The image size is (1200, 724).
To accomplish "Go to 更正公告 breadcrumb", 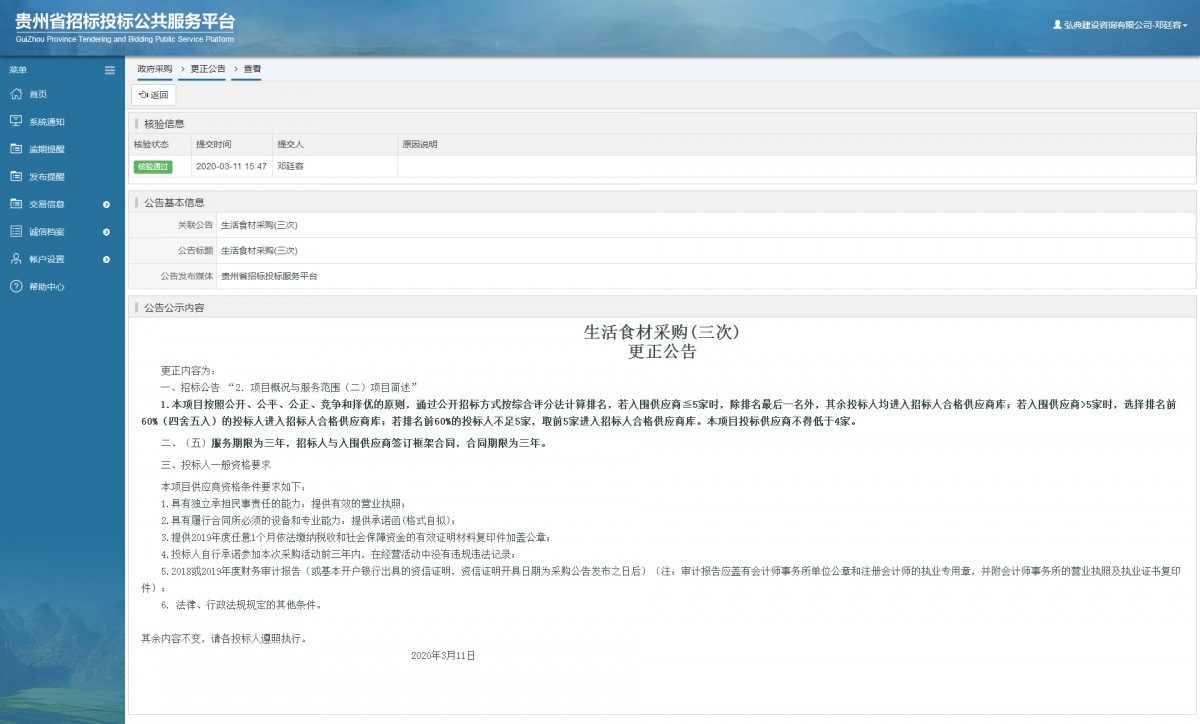I will coord(208,69).
